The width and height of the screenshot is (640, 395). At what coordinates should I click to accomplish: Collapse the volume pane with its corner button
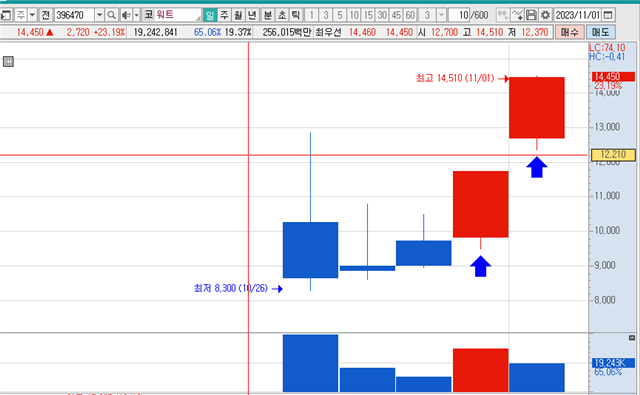click(x=632, y=337)
